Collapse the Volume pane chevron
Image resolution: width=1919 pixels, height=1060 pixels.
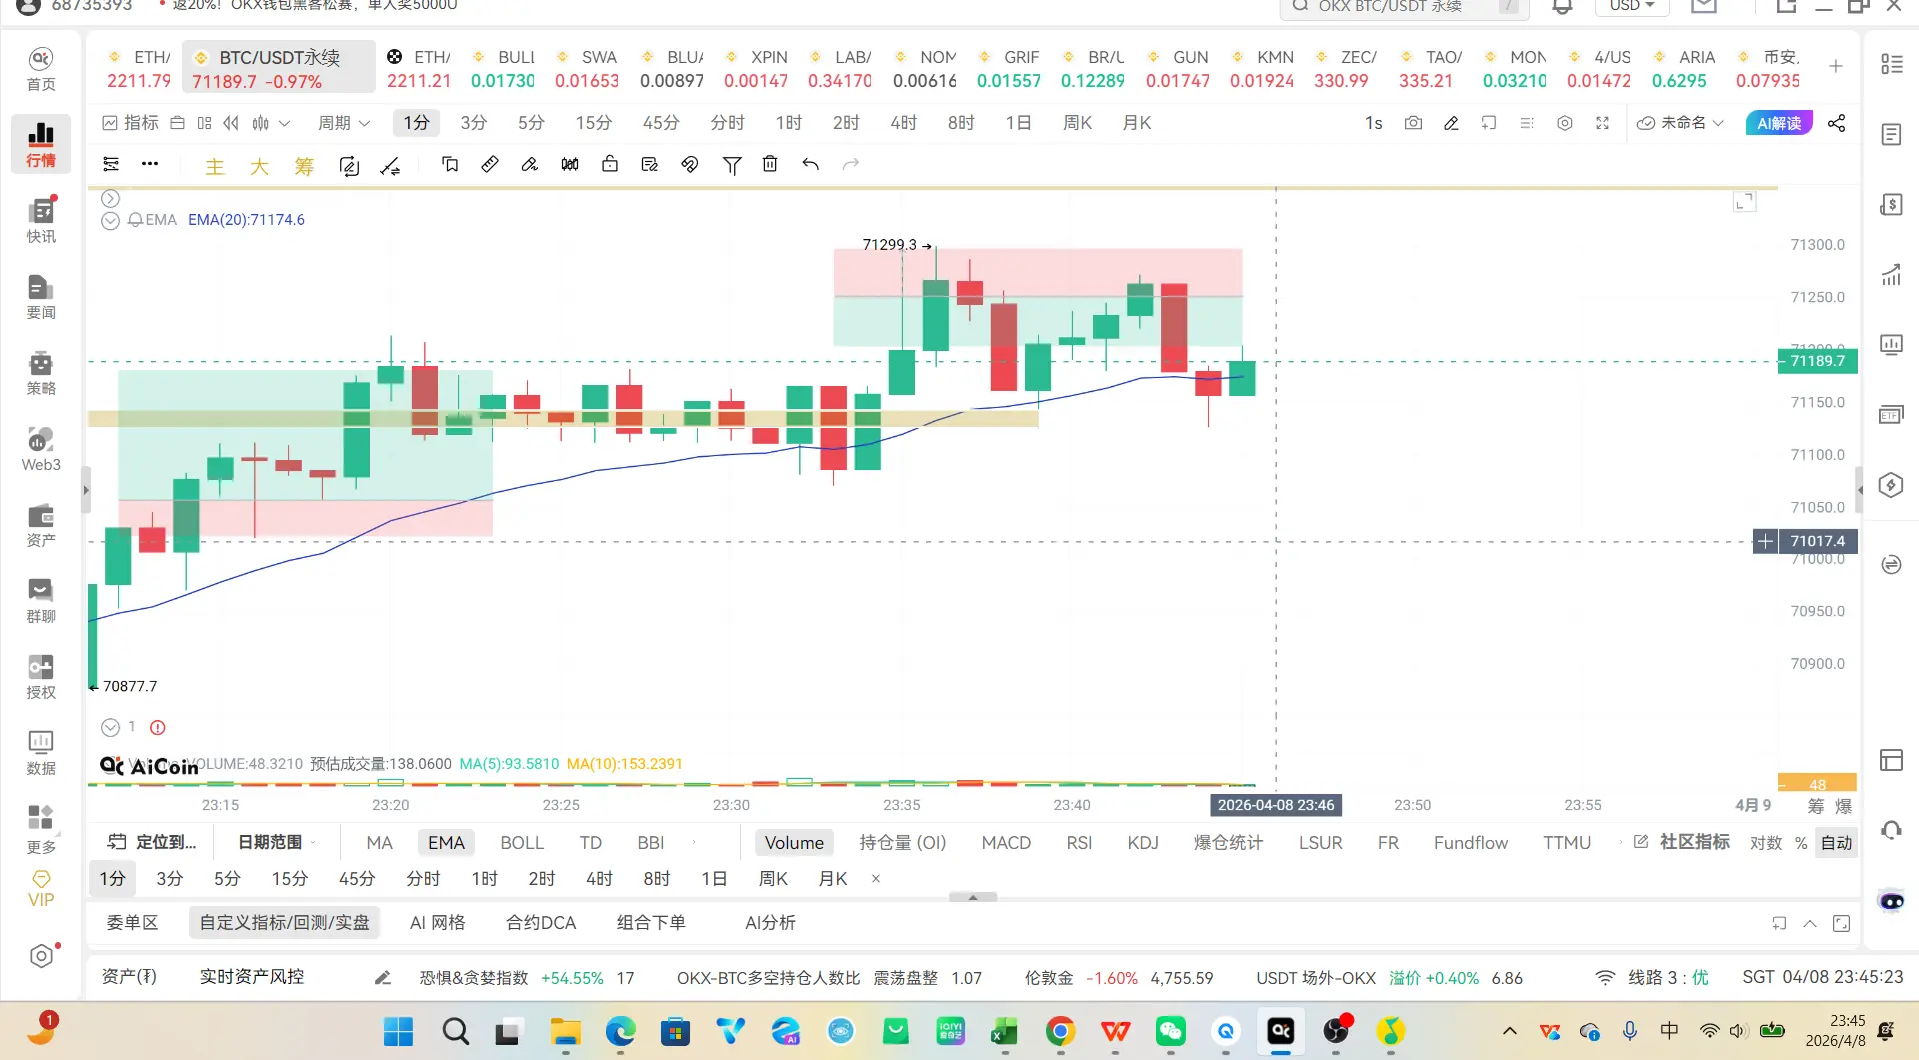(x=111, y=727)
